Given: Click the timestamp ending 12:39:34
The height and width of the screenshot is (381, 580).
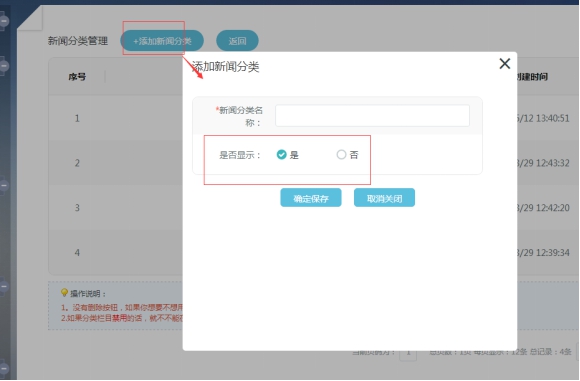Looking at the screenshot, I should coord(543,253).
